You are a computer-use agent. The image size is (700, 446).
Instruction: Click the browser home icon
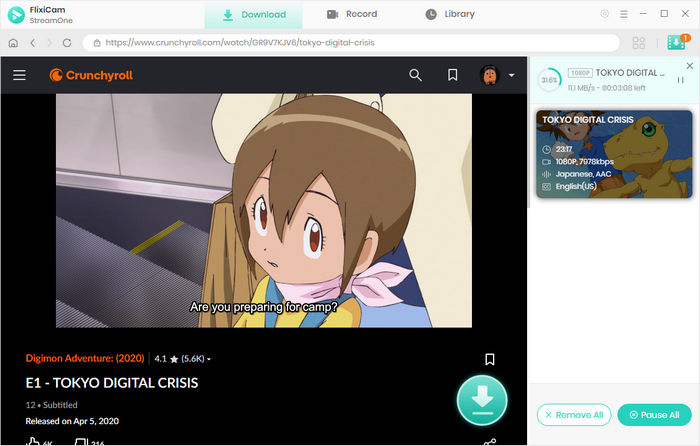click(x=14, y=43)
